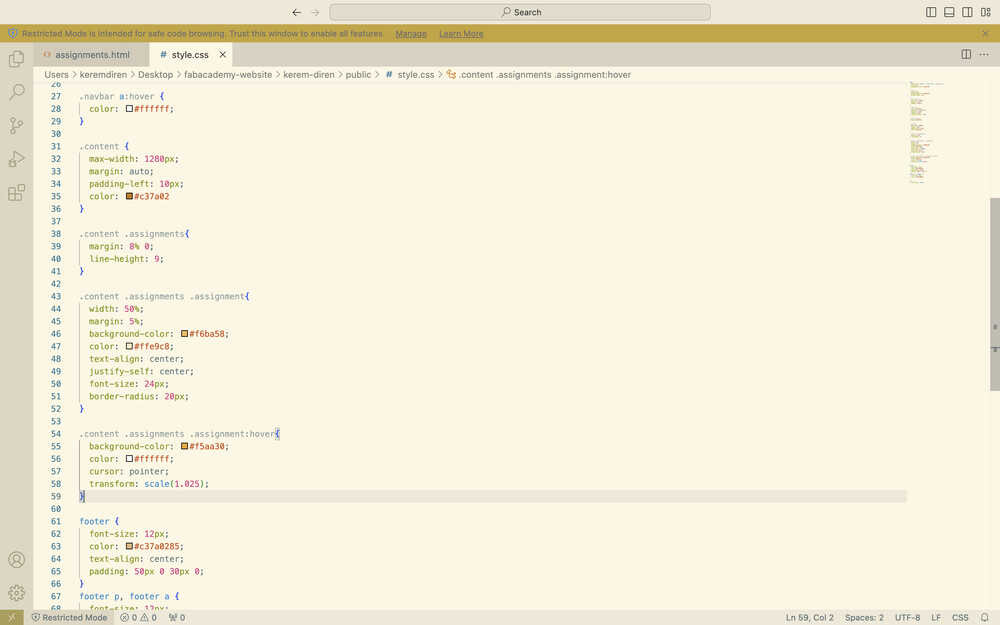Screen dimensions: 1000x625
Task: Dismiss the Restricted Mode banner
Action: (985, 33)
